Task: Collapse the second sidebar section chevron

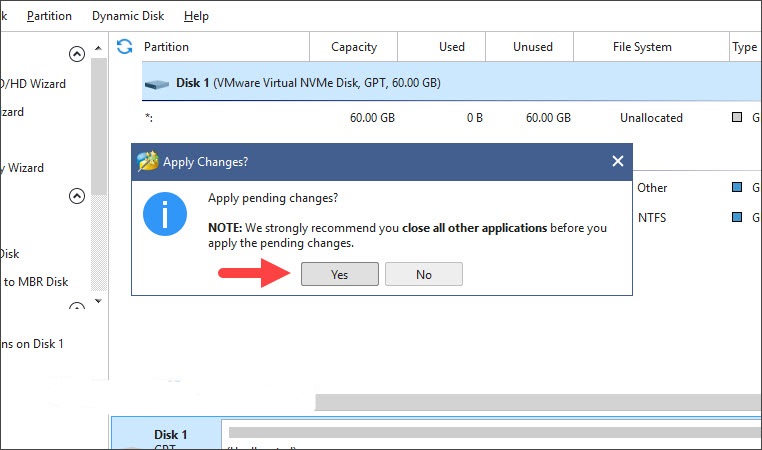Action: coord(77,196)
